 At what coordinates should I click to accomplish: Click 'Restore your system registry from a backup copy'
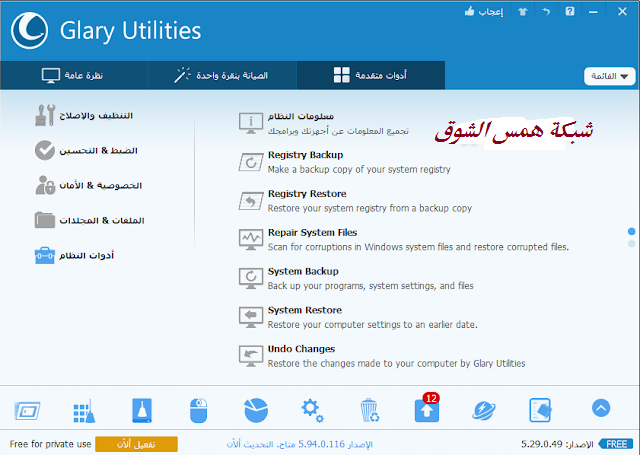tap(369, 208)
